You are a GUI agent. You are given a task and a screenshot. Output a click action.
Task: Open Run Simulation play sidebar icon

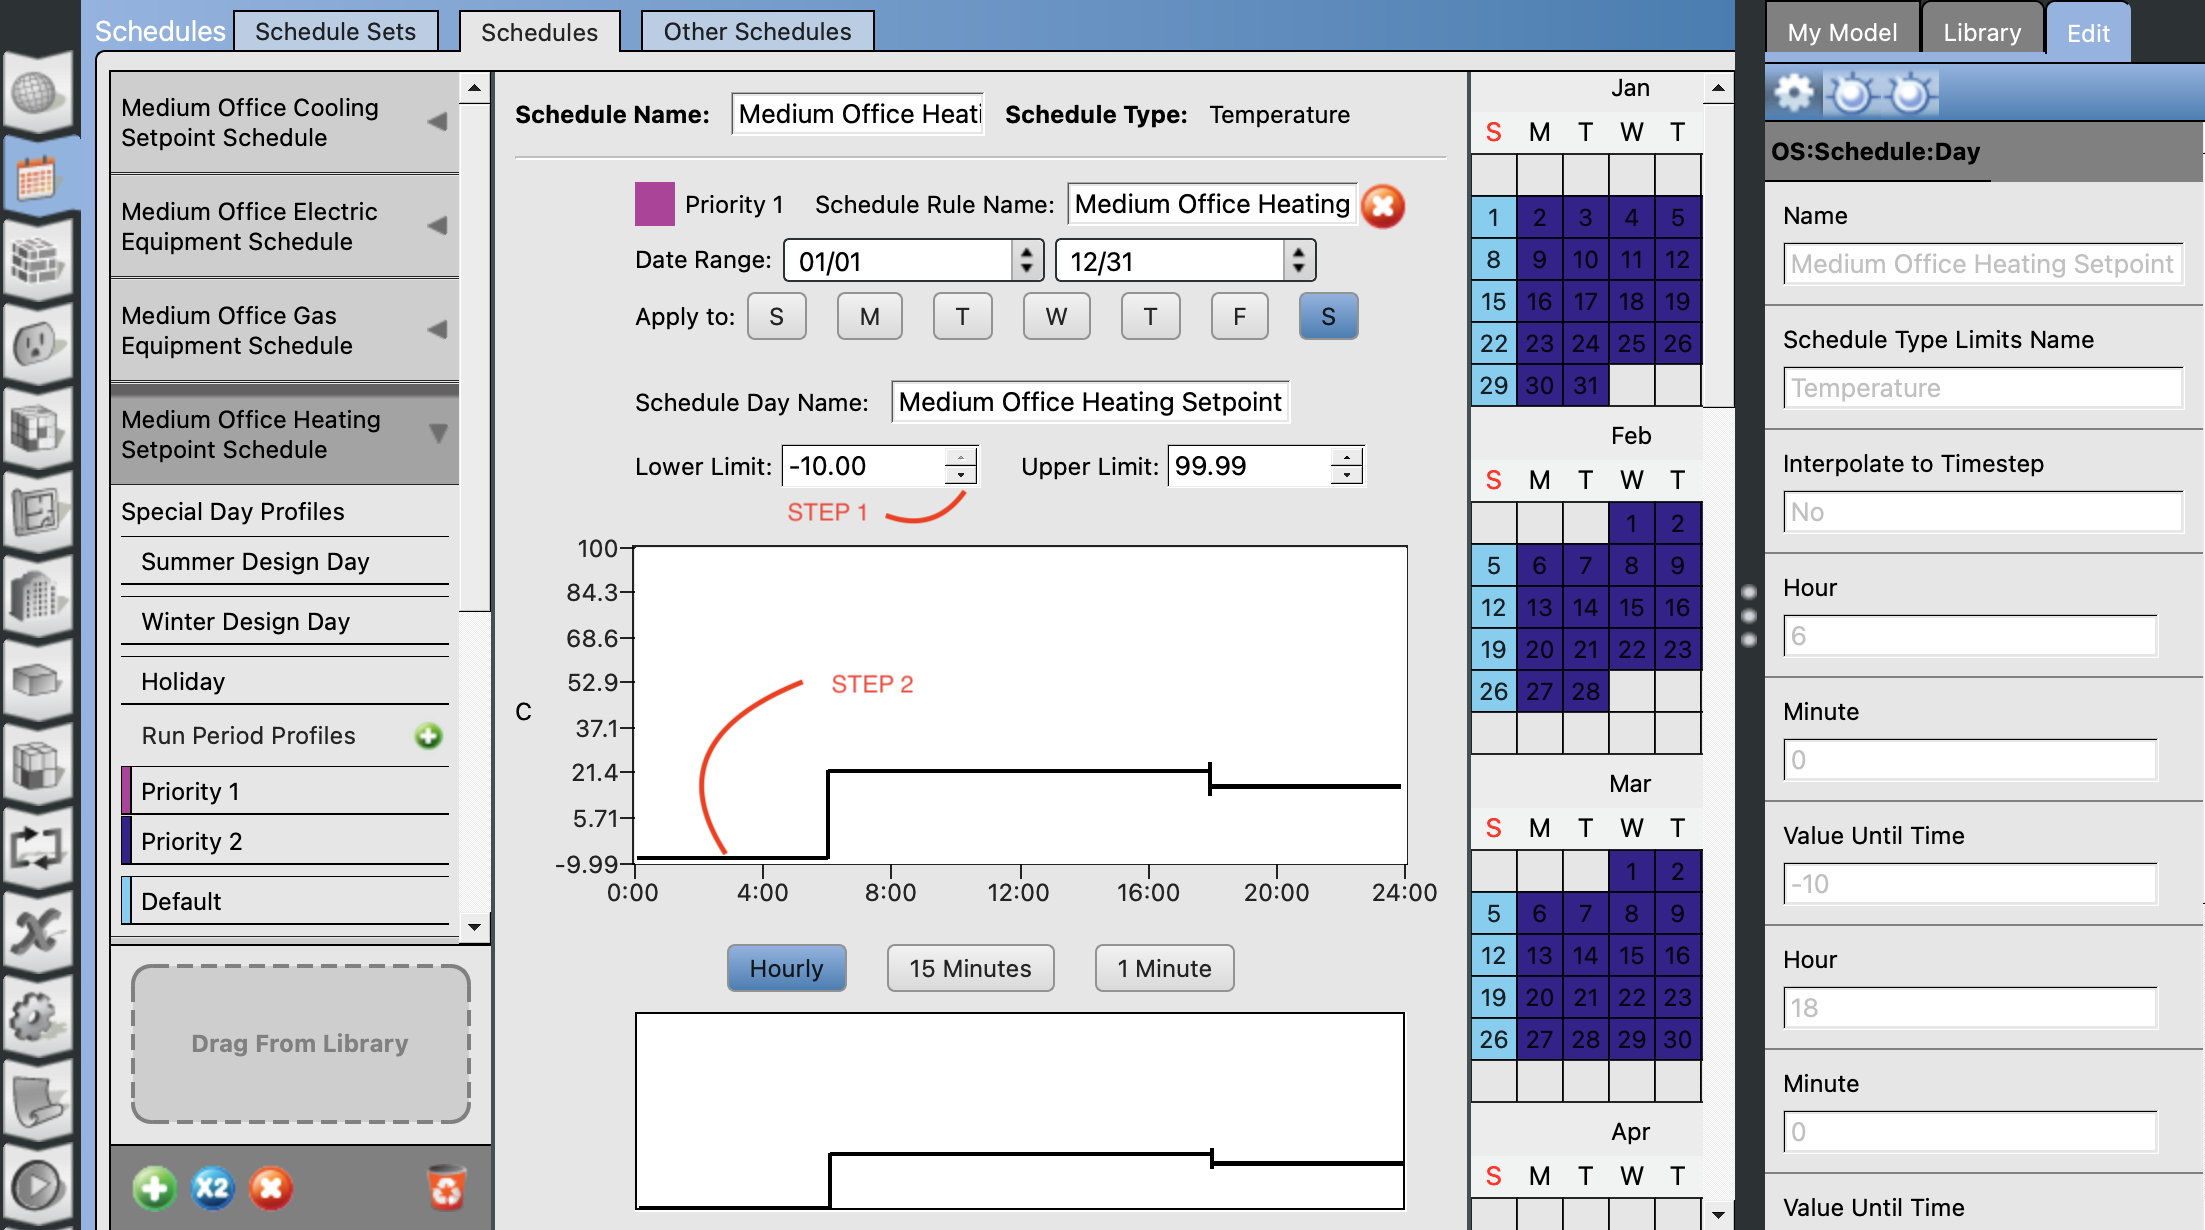coord(37,1187)
